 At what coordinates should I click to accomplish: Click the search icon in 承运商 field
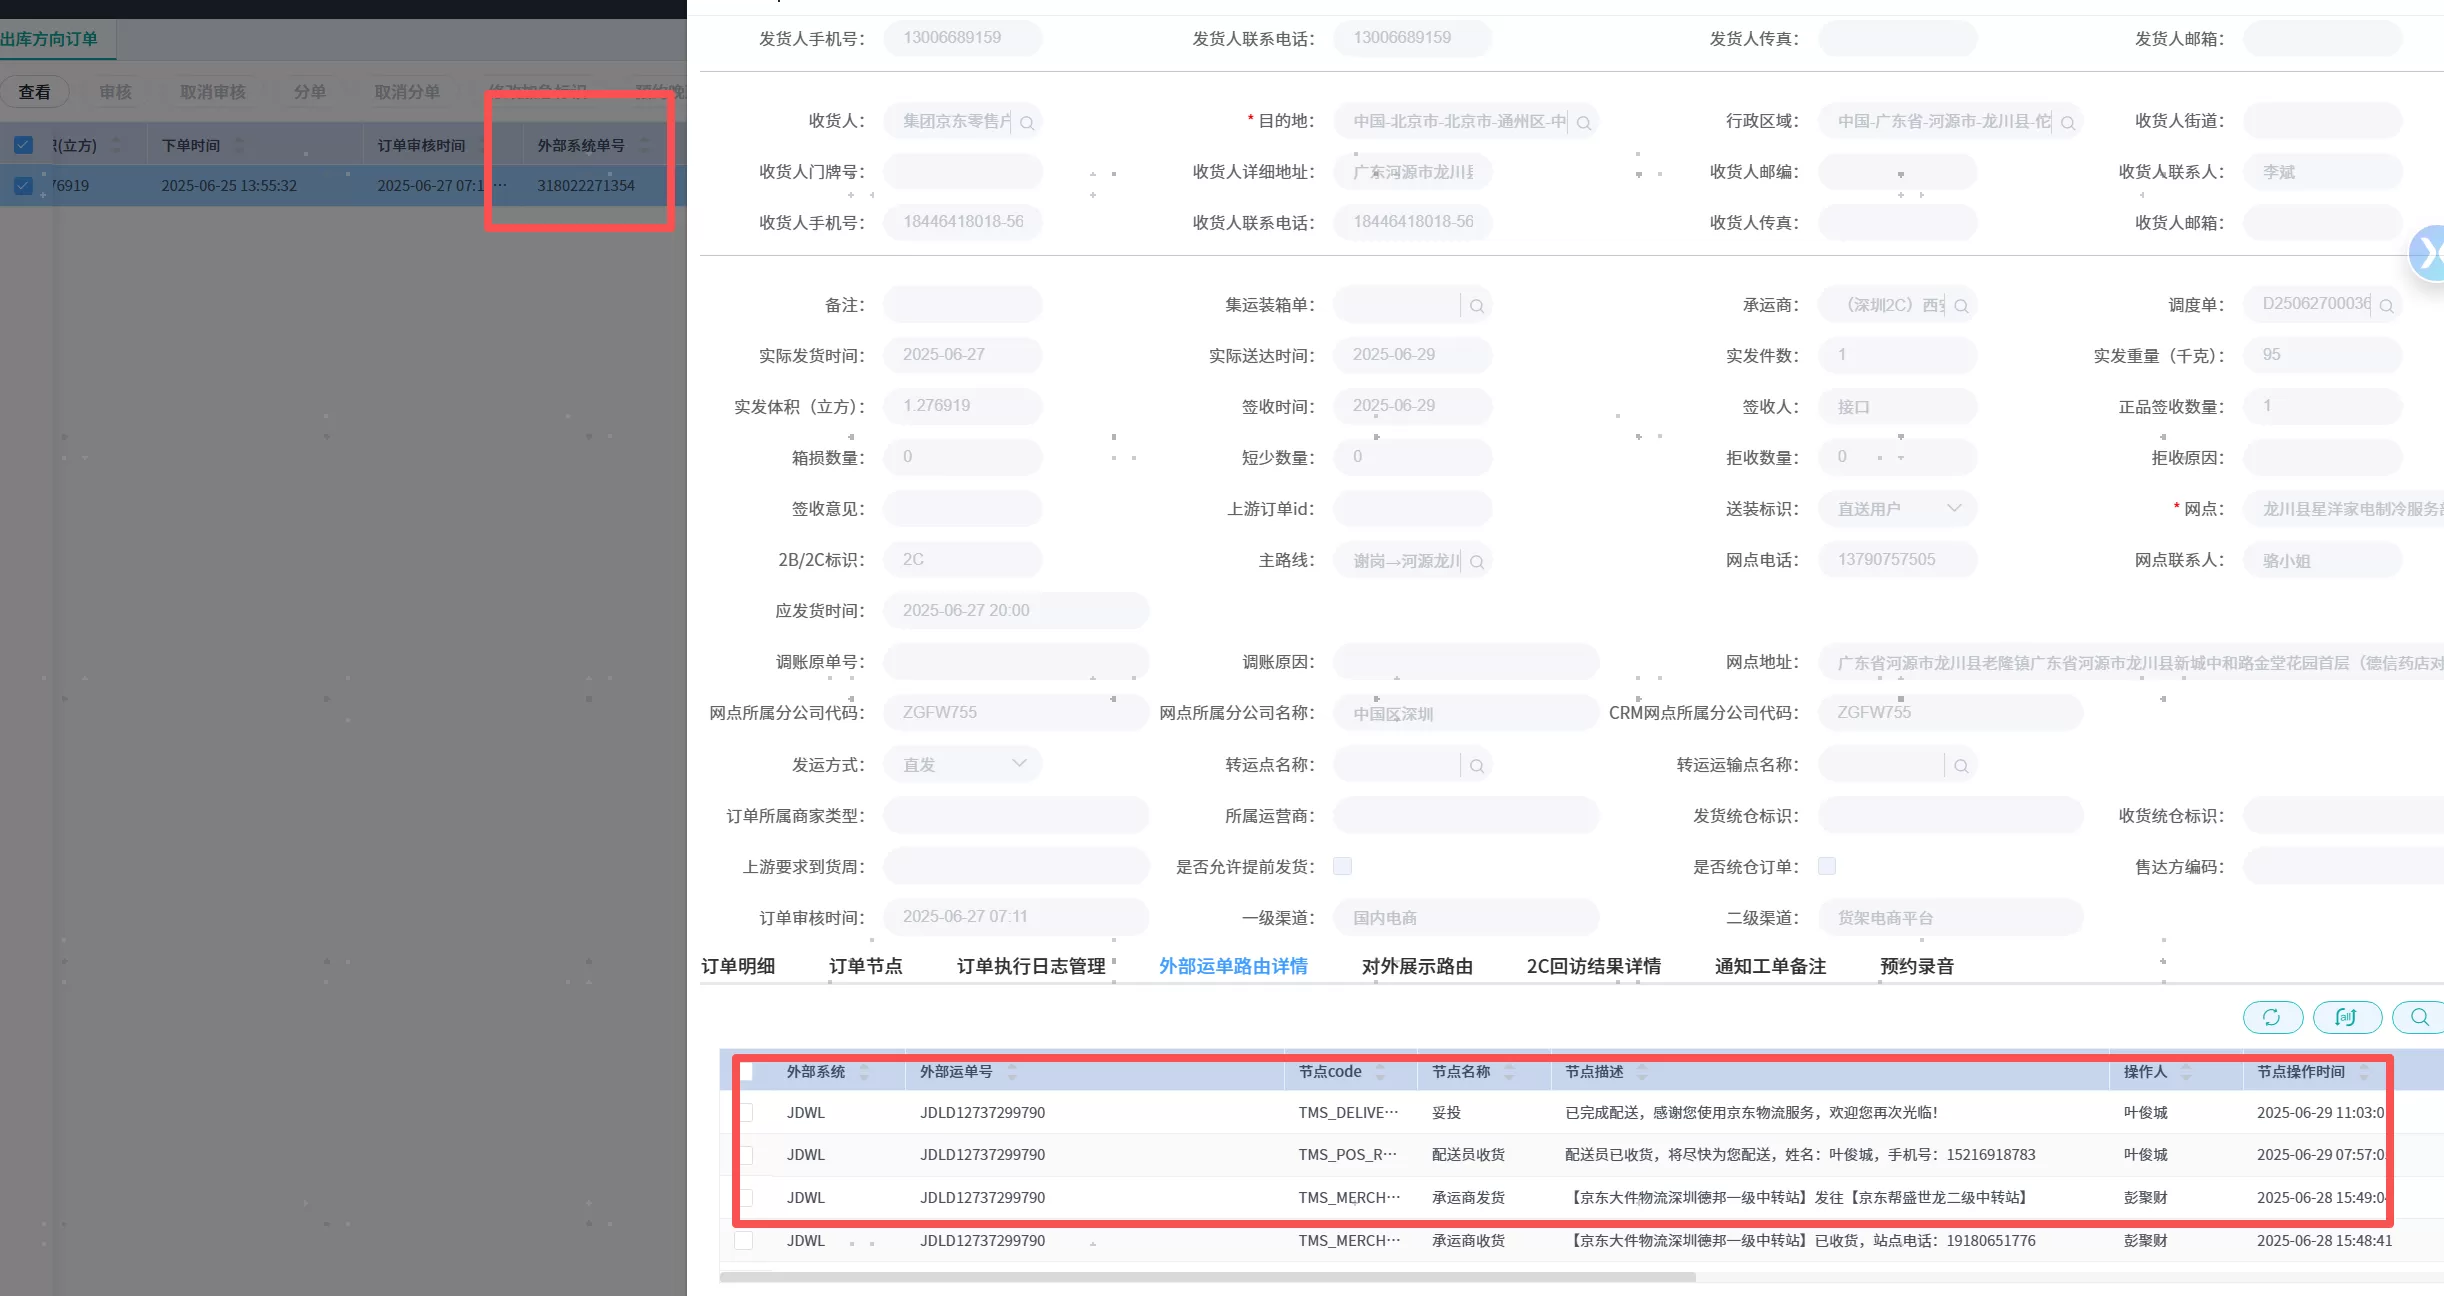pos(1961,306)
